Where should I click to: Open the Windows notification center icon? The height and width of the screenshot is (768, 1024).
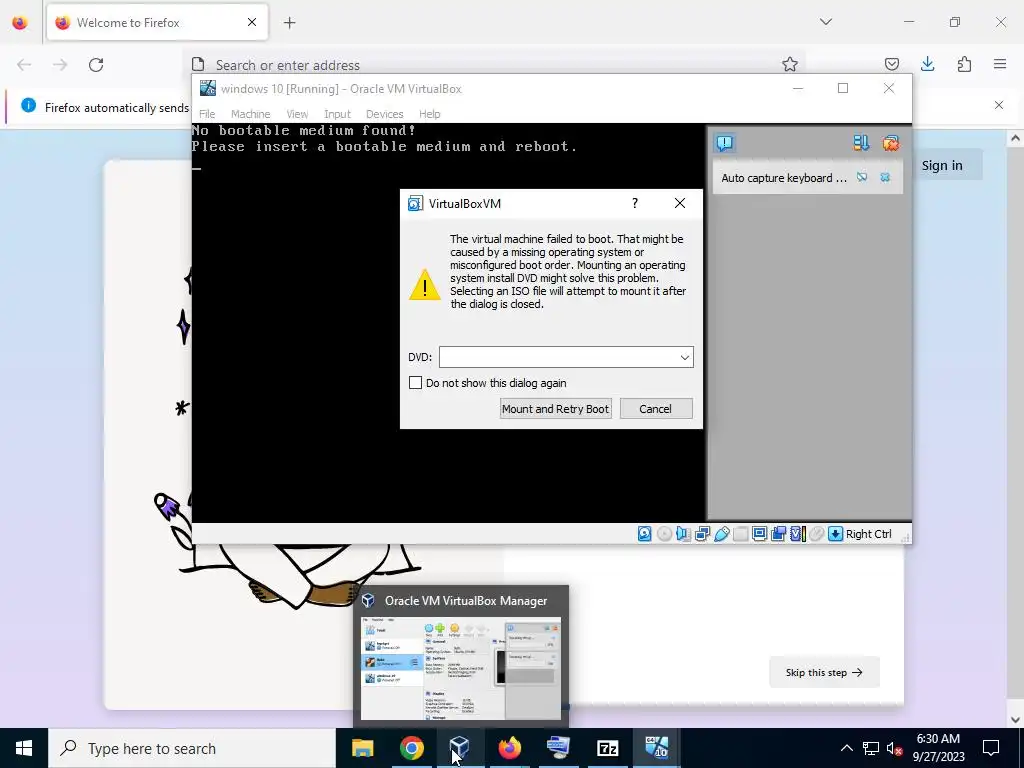click(991, 748)
